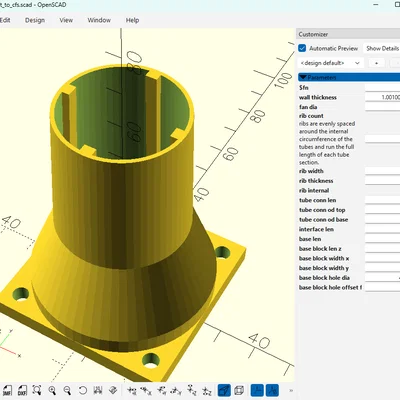The height and width of the screenshot is (400, 400).
Task: Toggle Perspective projection view
Action: 224,390
